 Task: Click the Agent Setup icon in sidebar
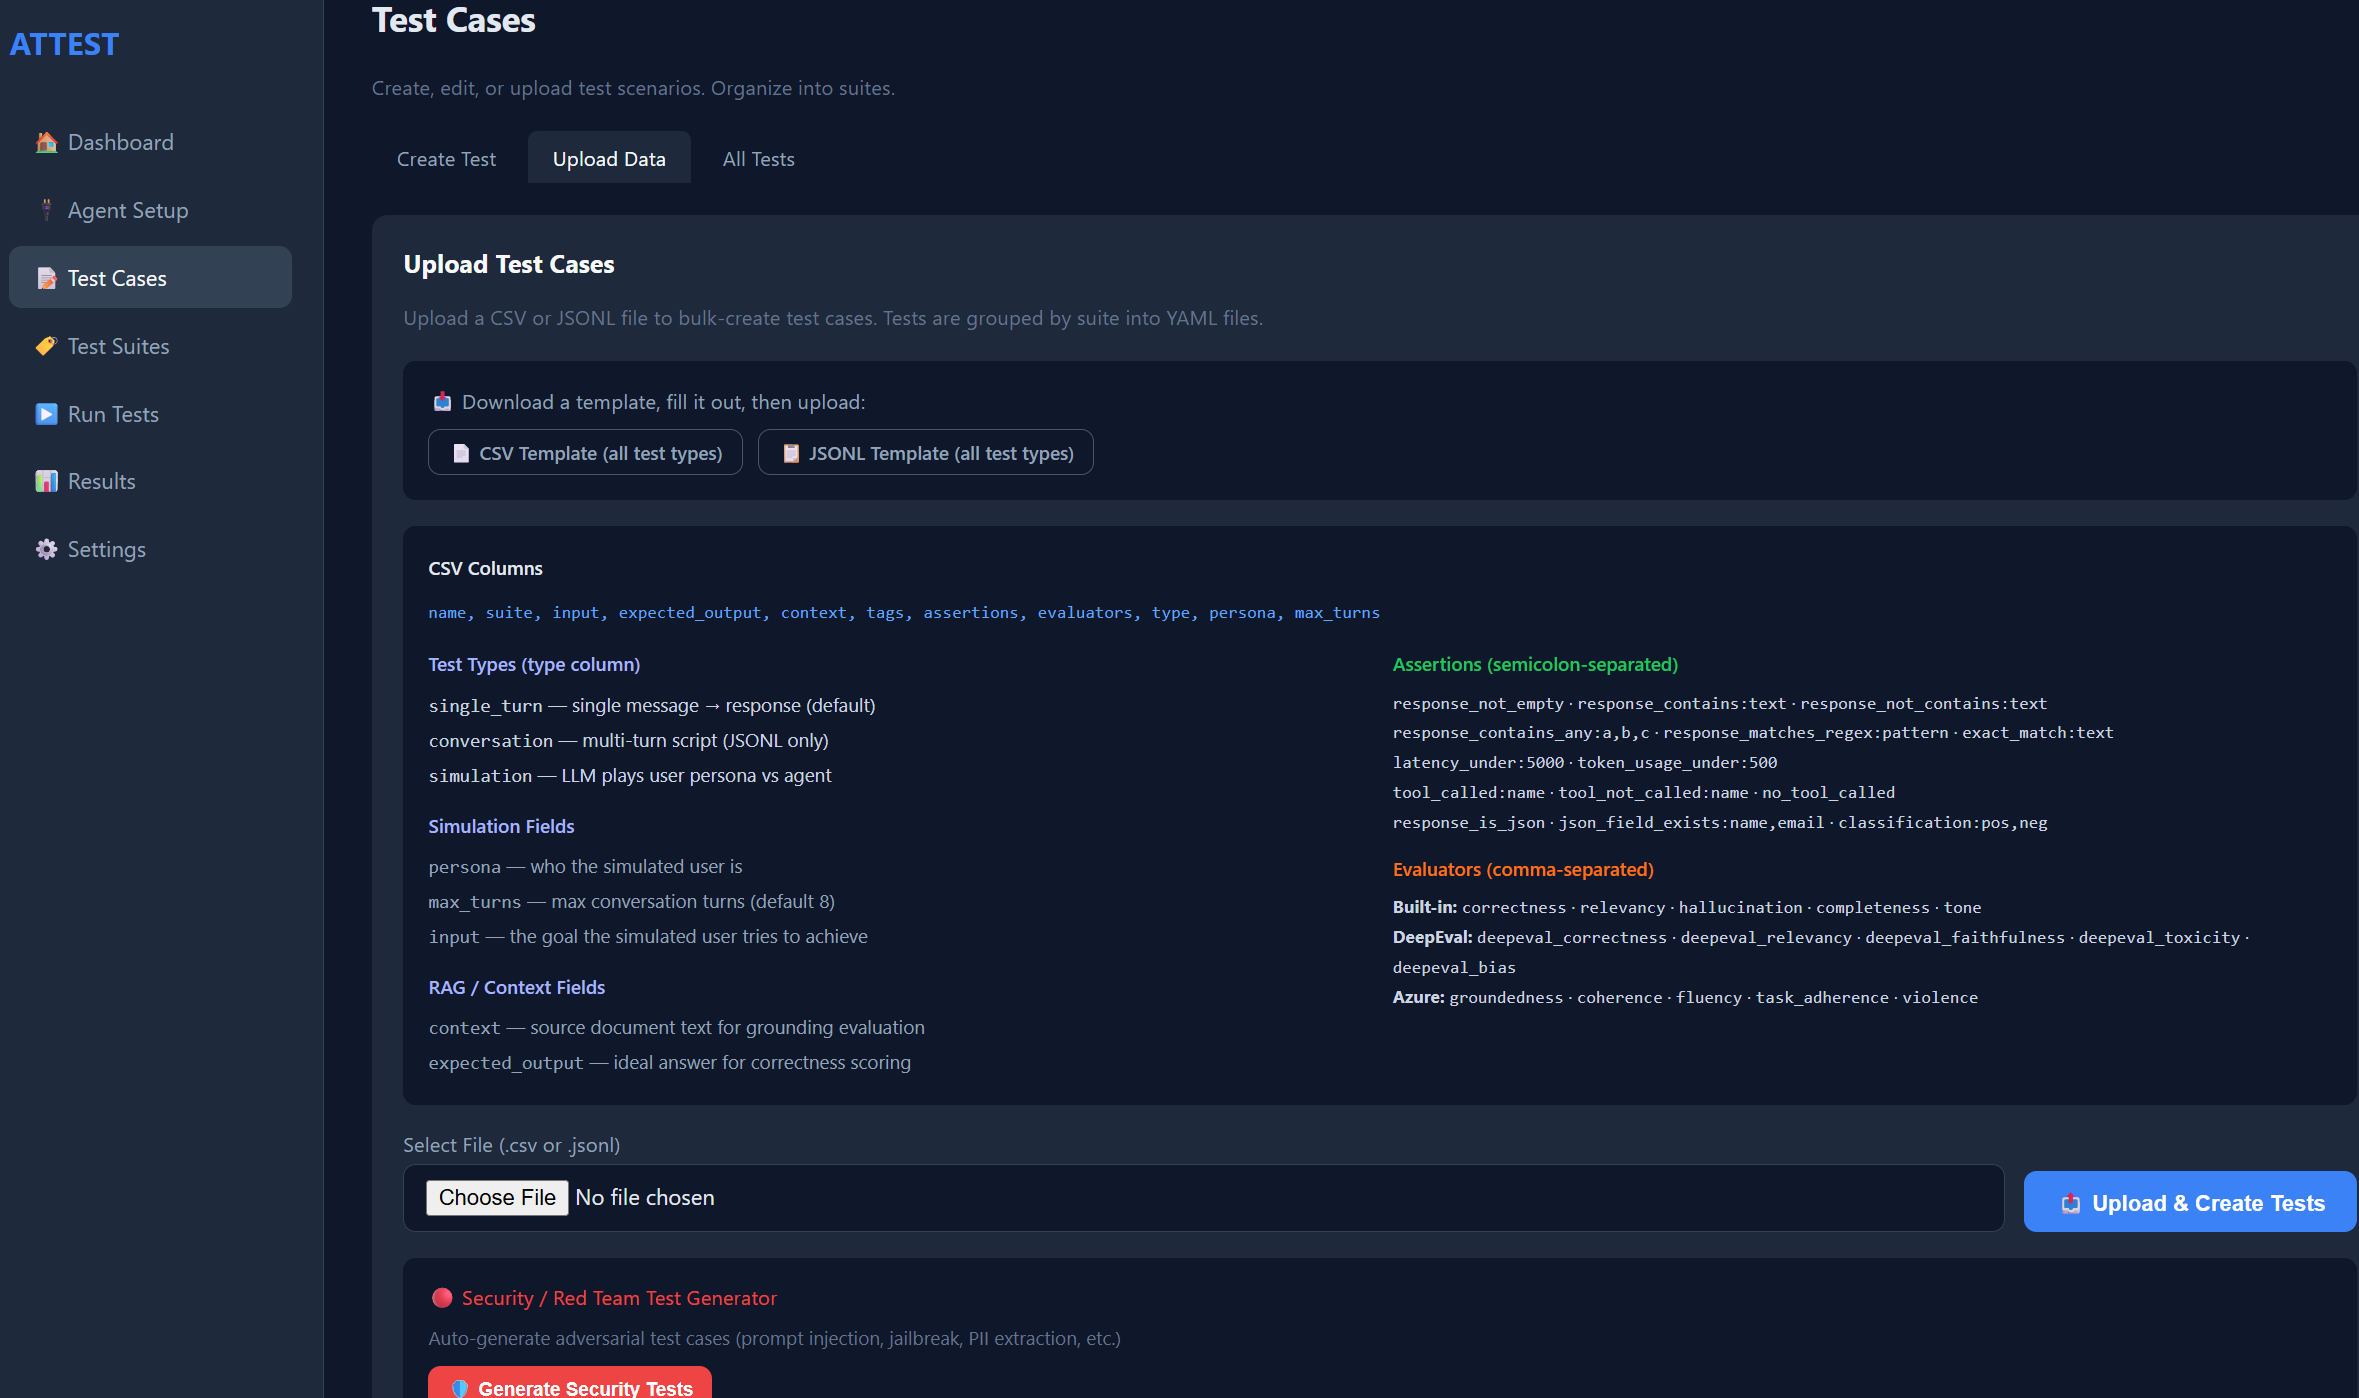[46, 210]
